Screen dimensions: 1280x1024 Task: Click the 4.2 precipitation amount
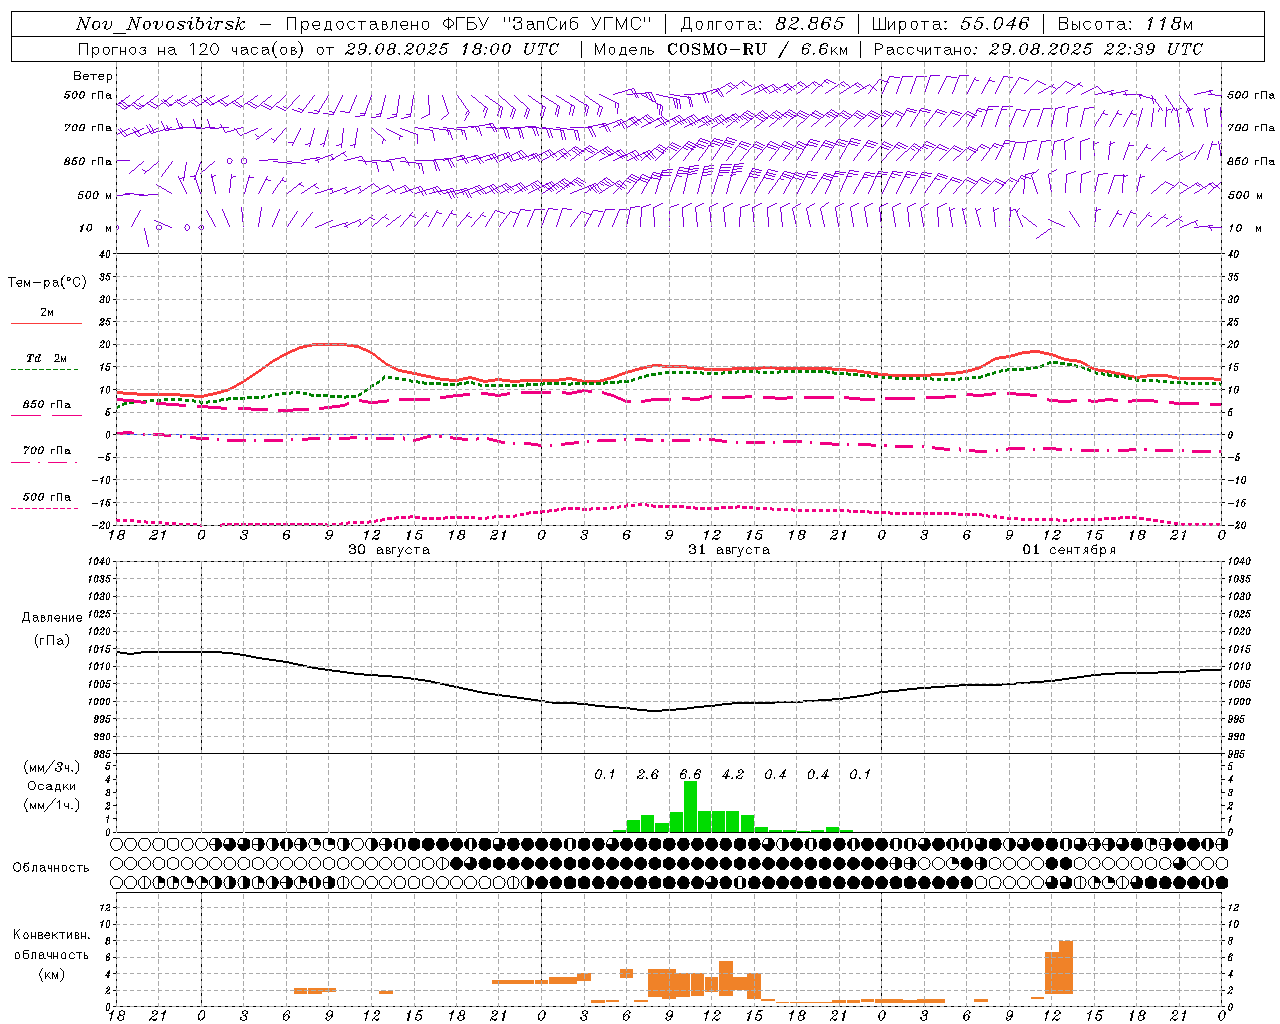733,775
